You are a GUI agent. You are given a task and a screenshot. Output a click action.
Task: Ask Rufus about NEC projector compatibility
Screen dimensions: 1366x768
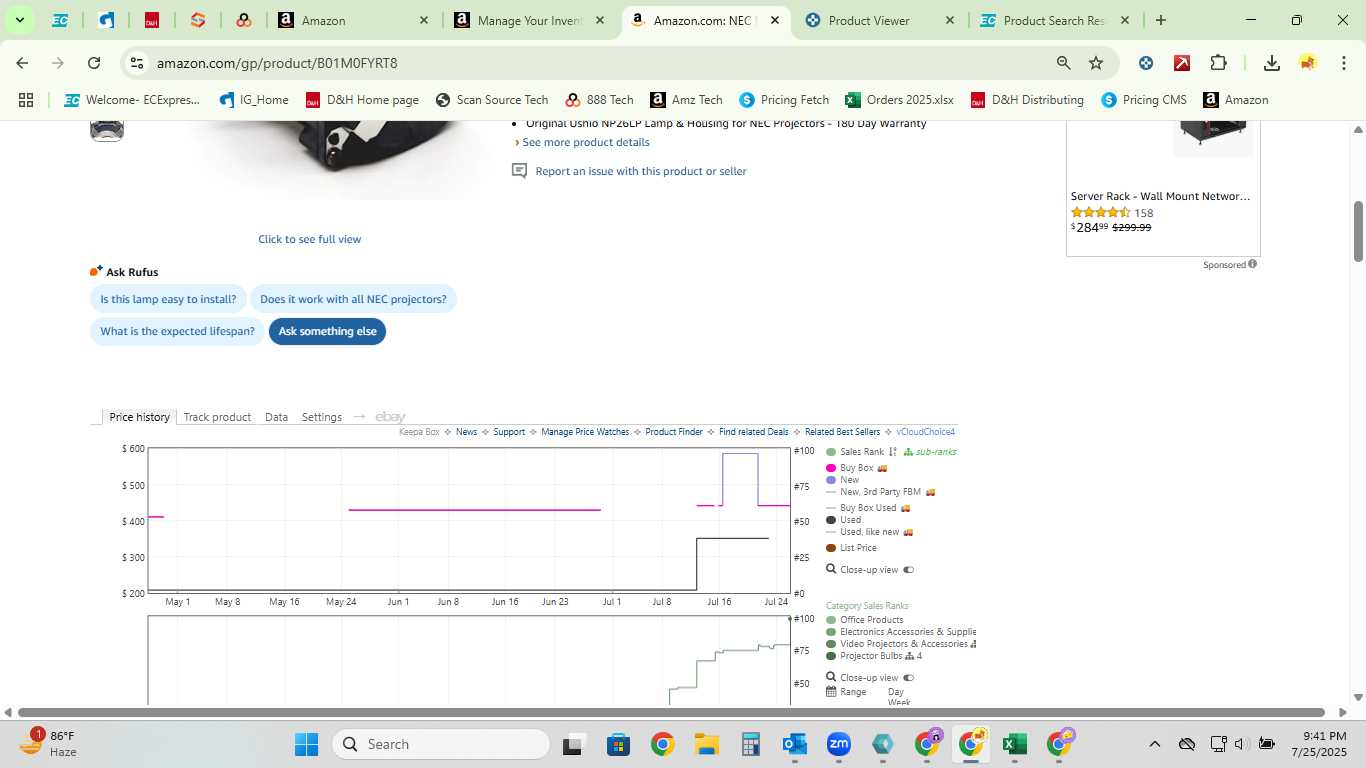[353, 299]
